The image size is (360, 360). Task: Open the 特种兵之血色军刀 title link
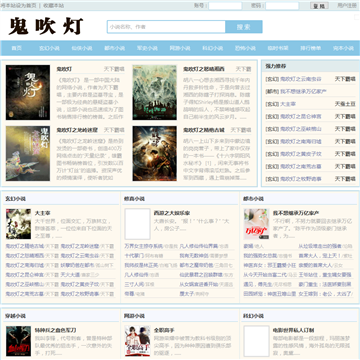point(55,330)
